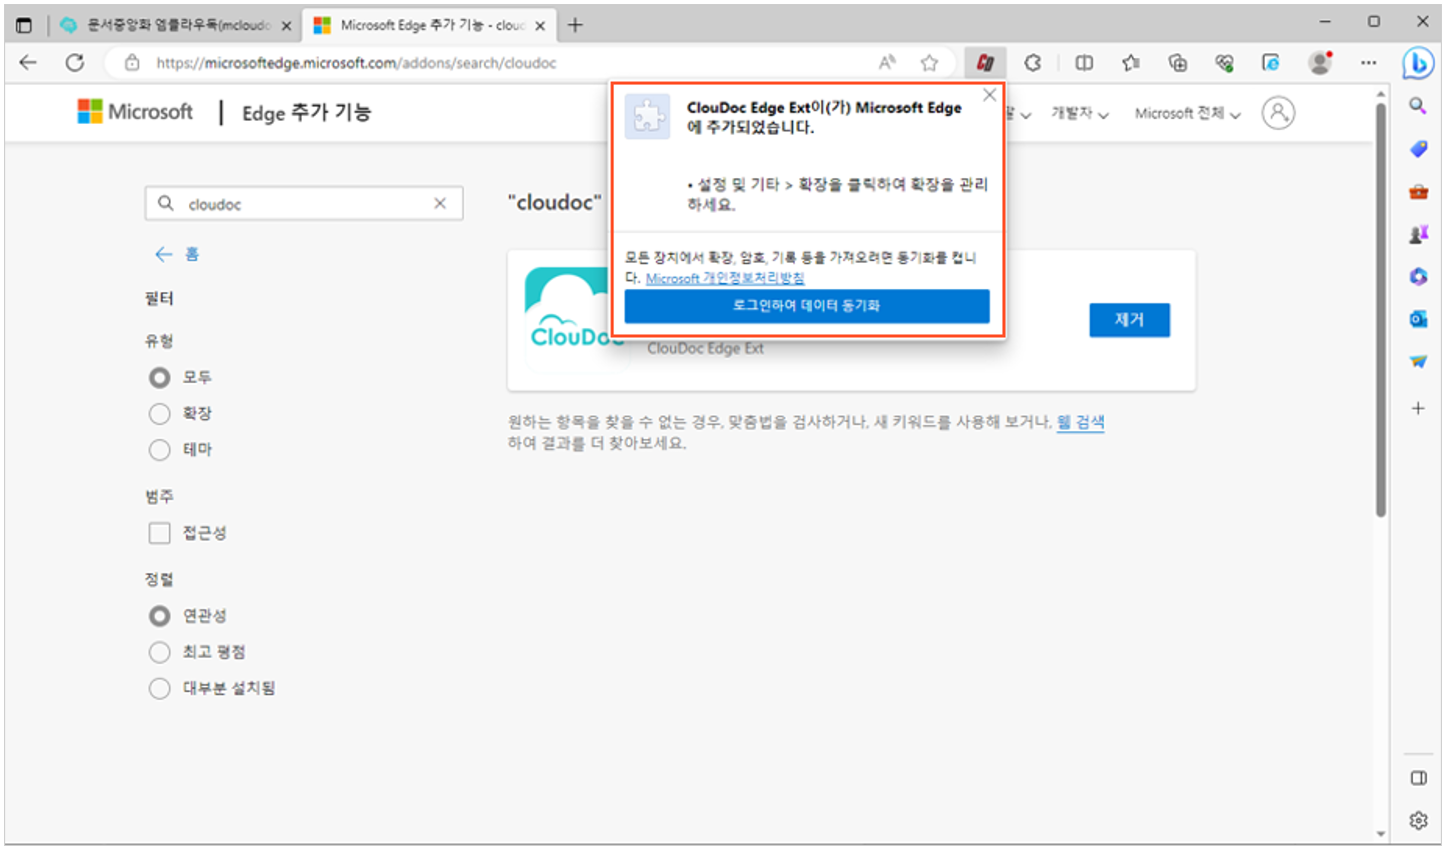Select the 모두 type filter
The width and height of the screenshot is (1449, 850).
tap(159, 378)
